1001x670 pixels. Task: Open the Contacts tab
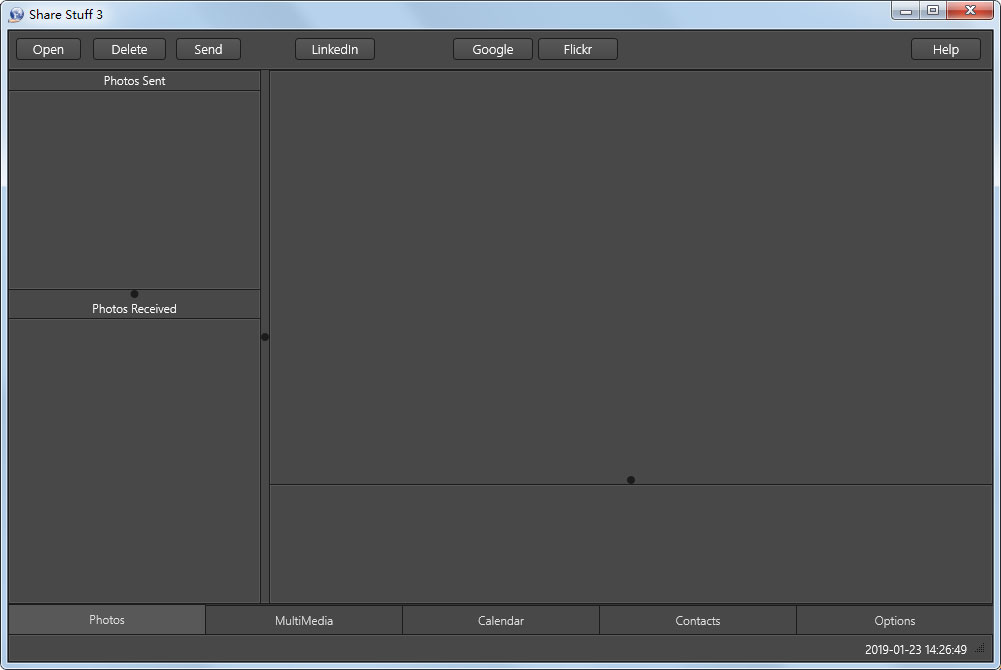tap(698, 621)
